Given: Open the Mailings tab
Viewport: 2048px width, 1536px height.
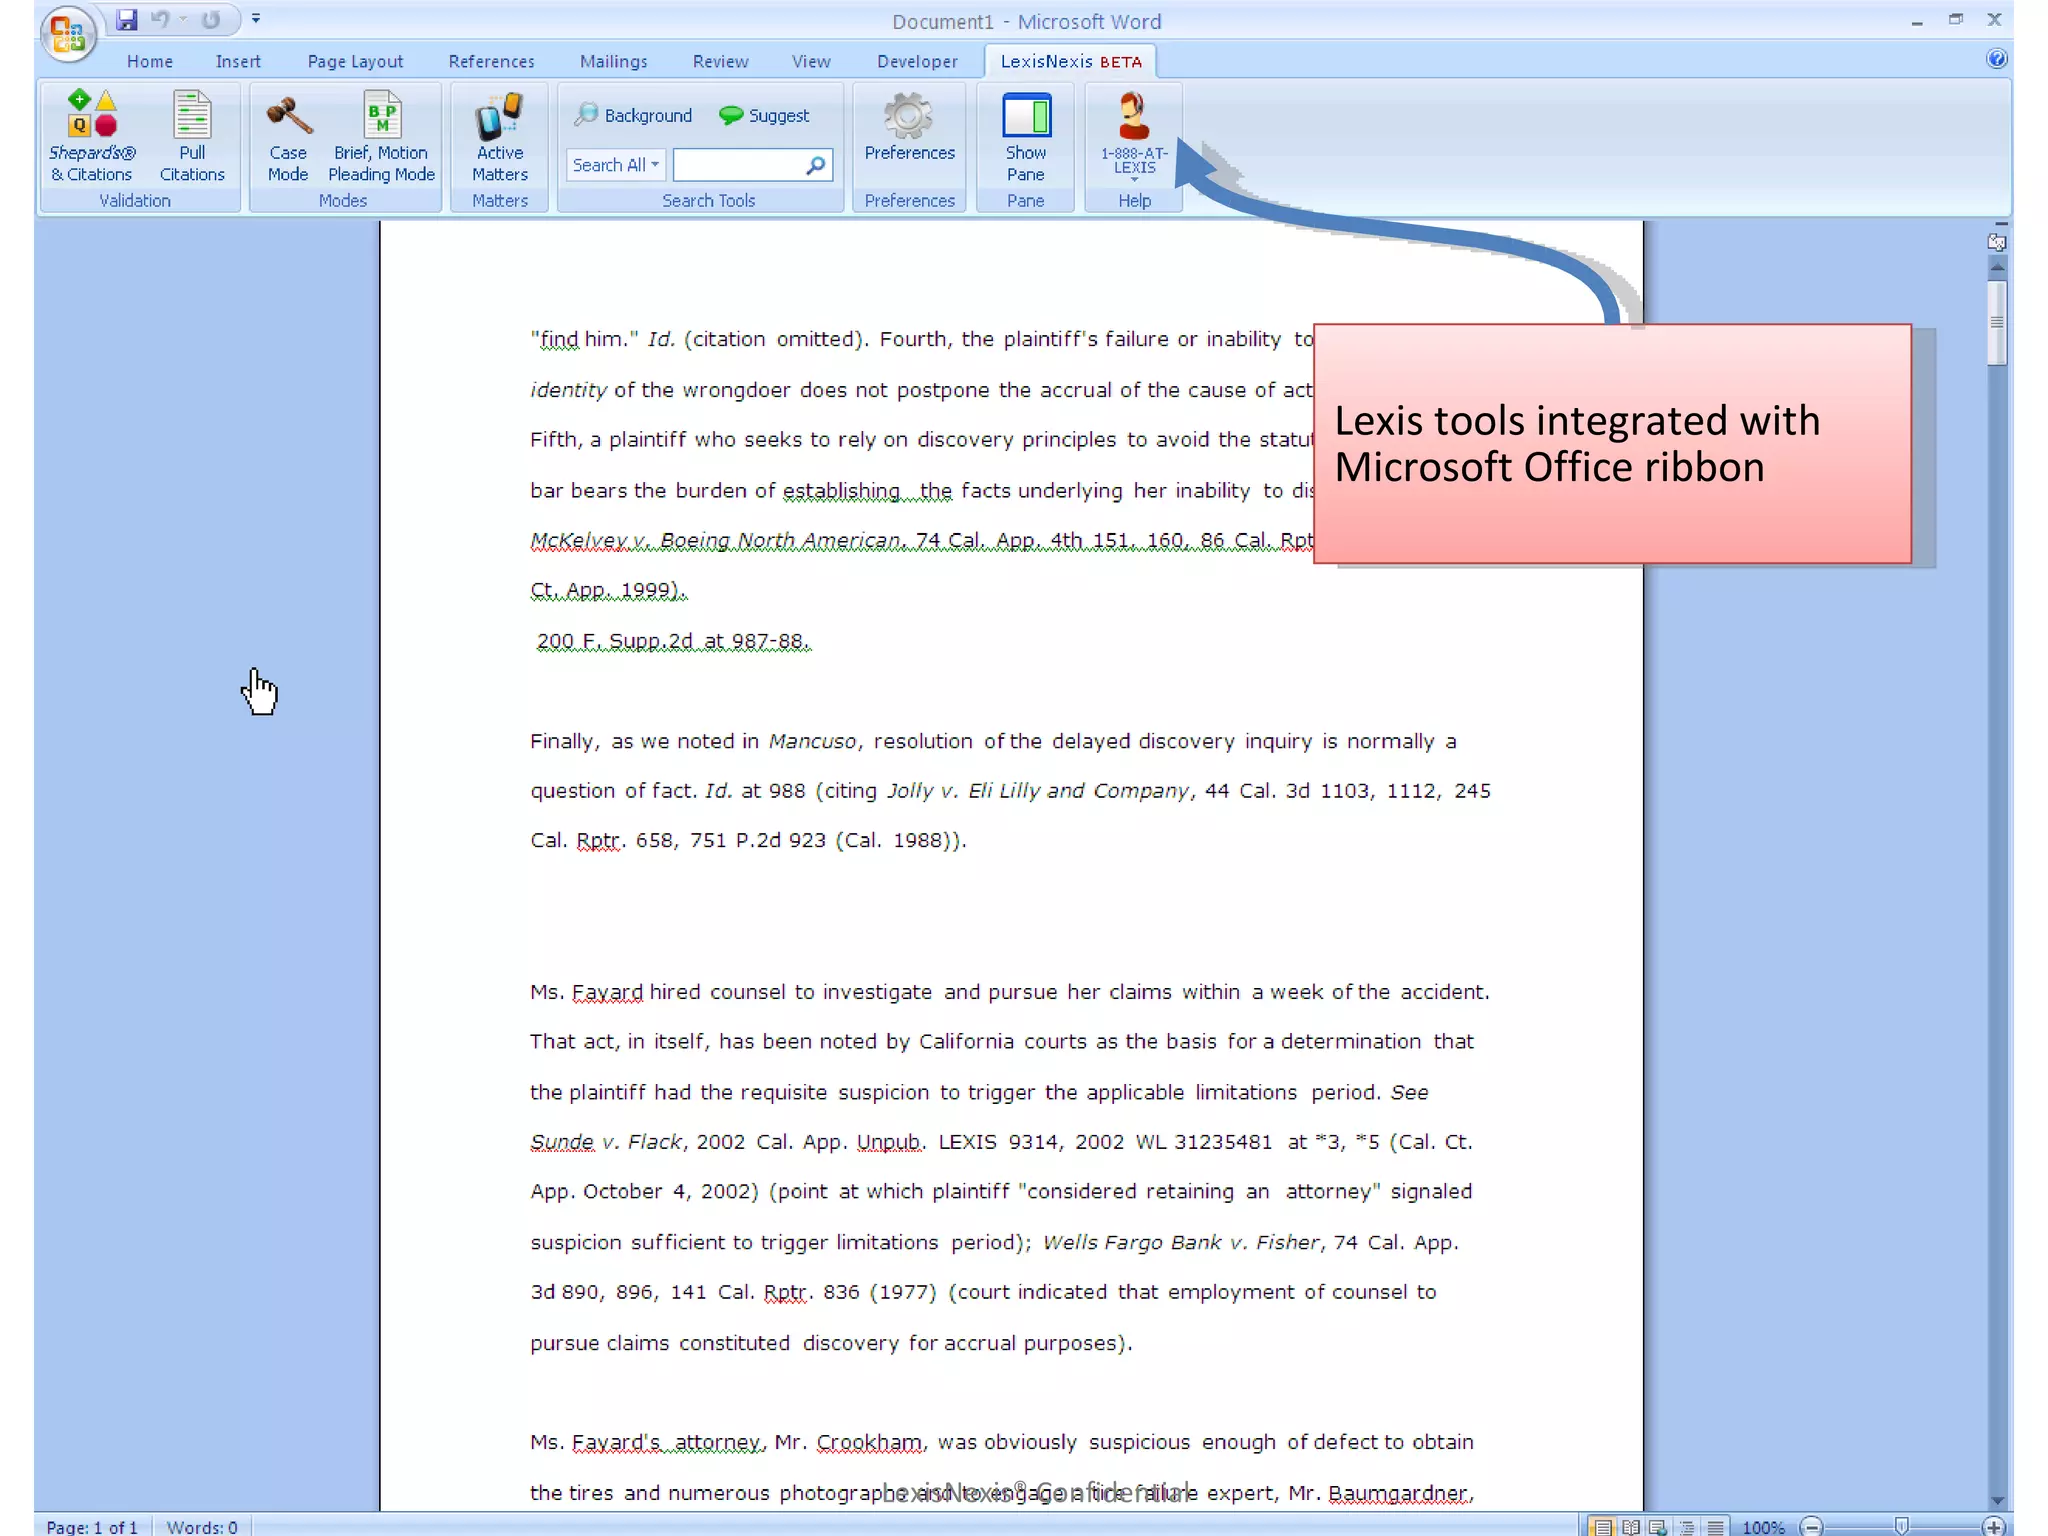Looking at the screenshot, I should 613,61.
